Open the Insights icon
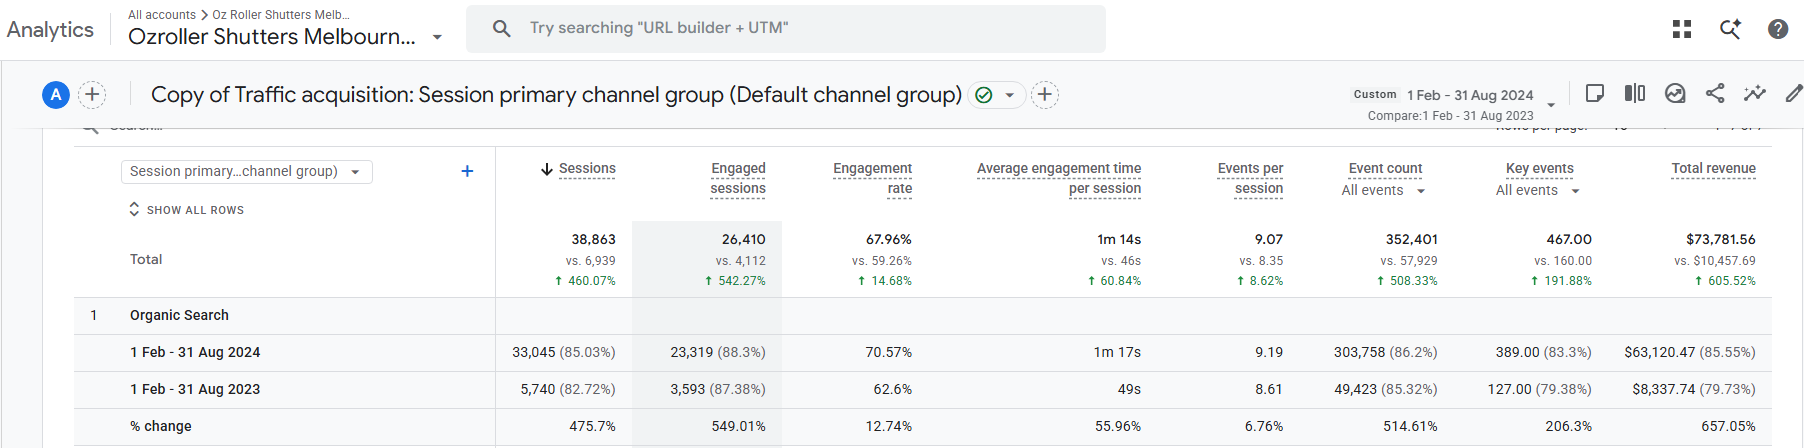1804x448 pixels. [1675, 93]
